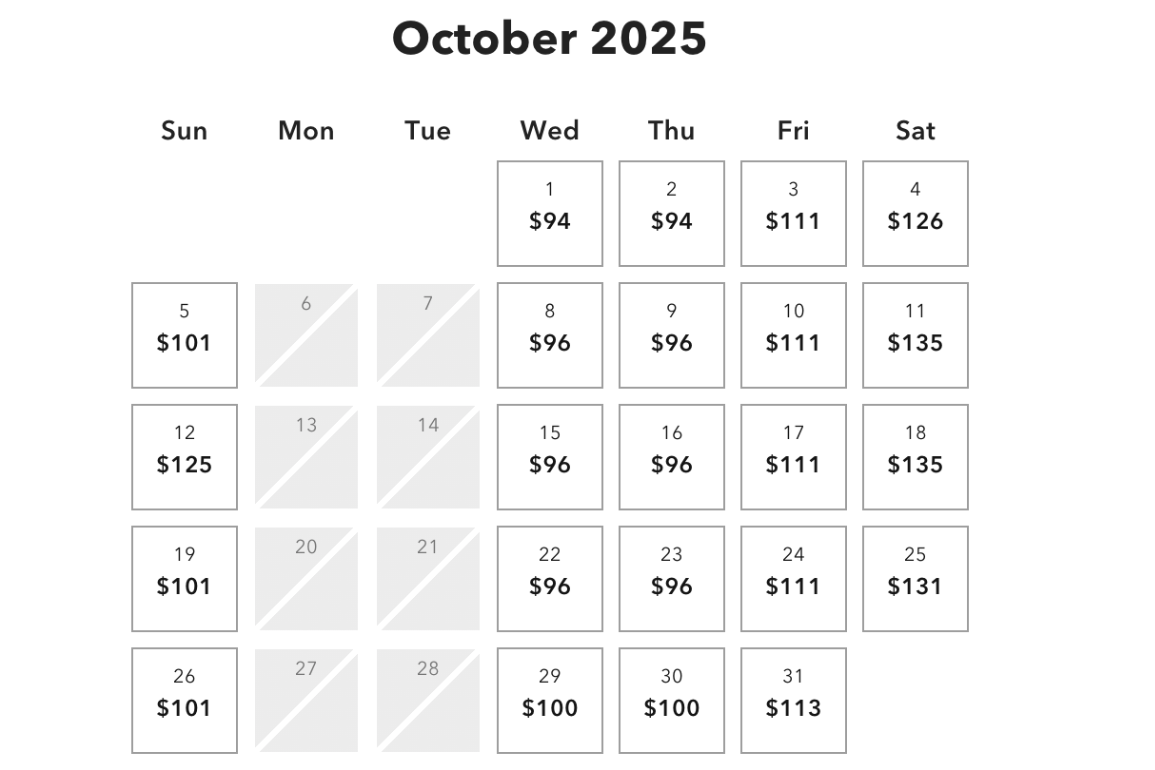This screenshot has width=1155, height=770.
Task: Click Sunday October 5 at $101
Action: 184,335
